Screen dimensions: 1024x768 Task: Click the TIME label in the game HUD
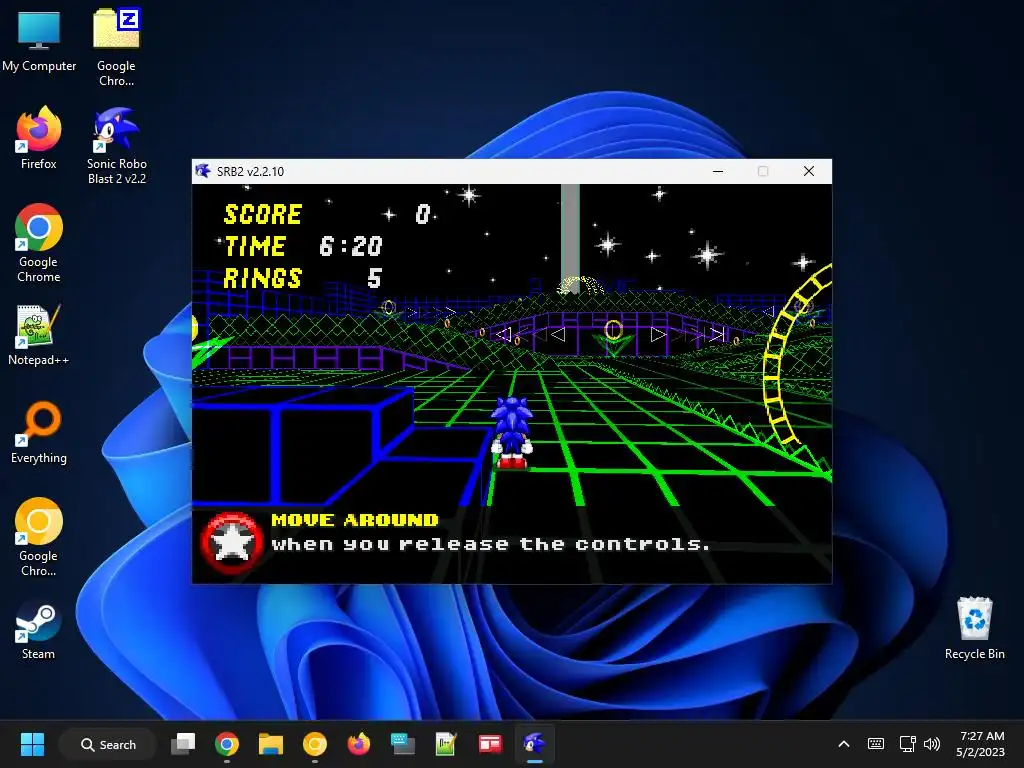tap(255, 247)
